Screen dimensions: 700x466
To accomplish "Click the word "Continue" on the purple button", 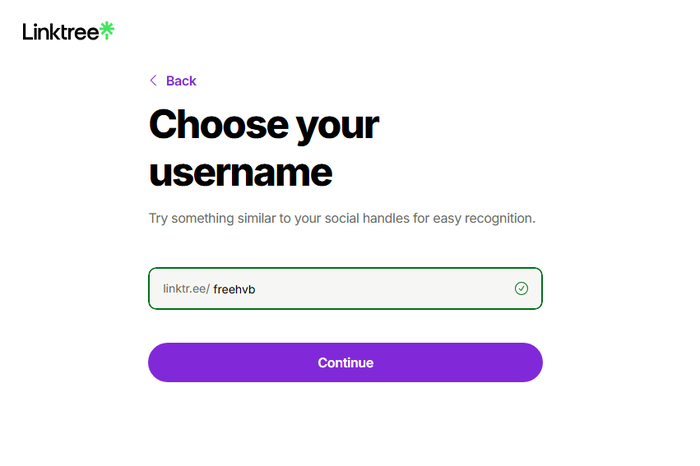I will (345, 363).
